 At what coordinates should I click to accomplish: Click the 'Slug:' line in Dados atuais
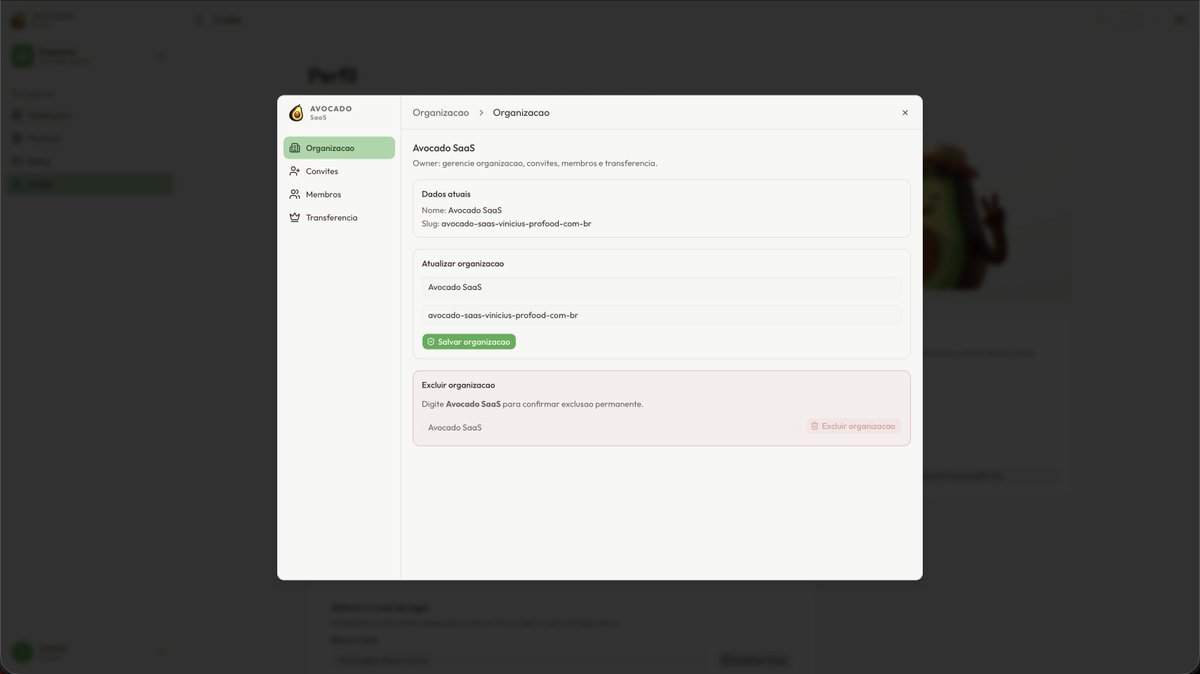[506, 224]
